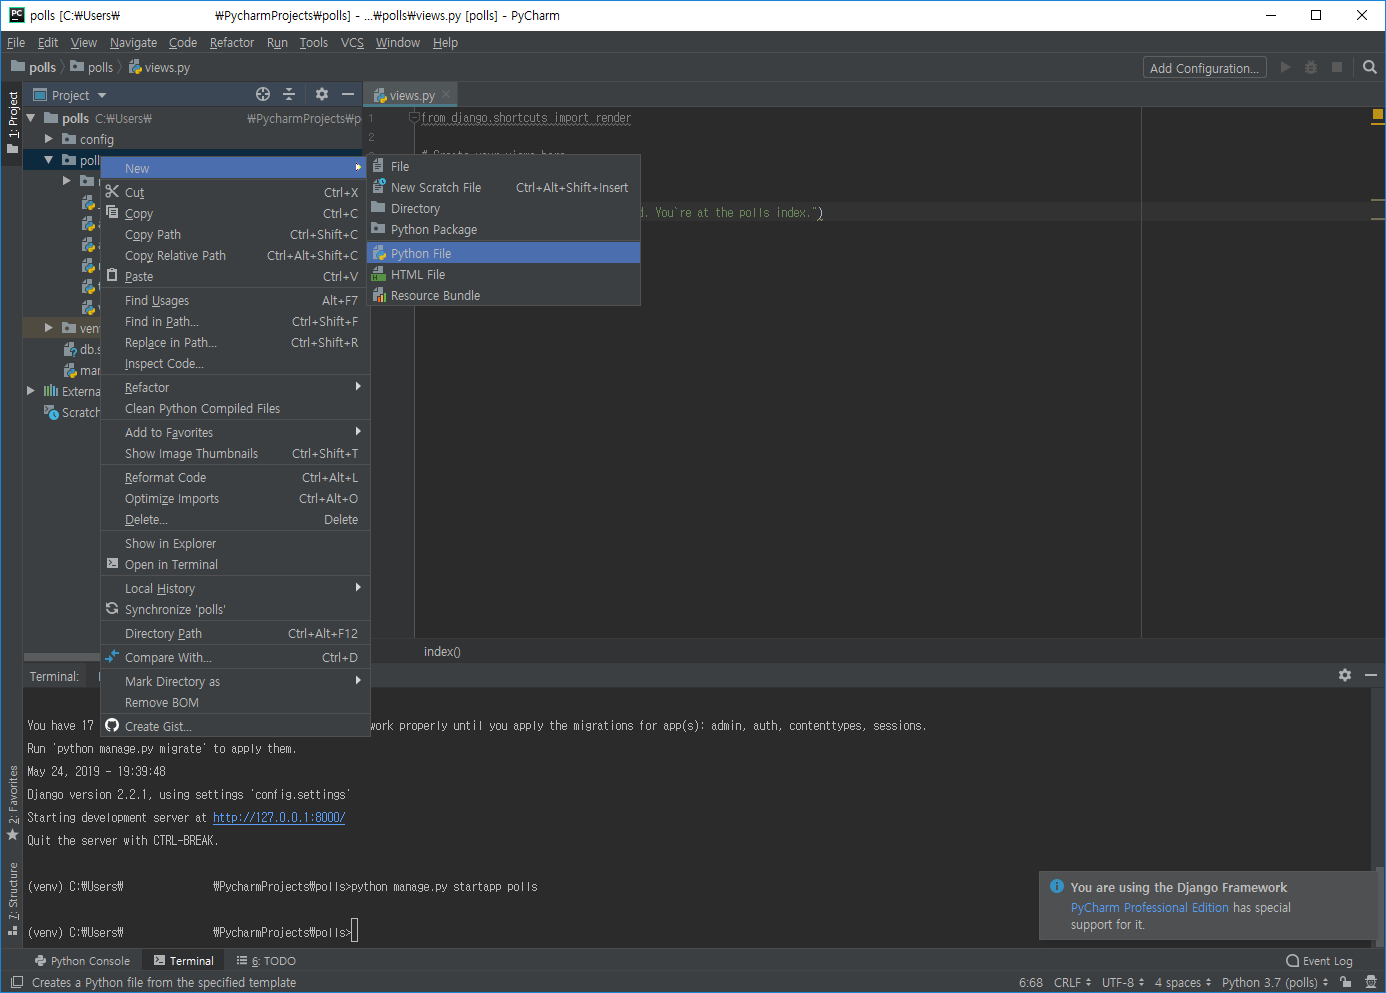Expand the Local History submenu
The height and width of the screenshot is (993, 1386).
coord(358,587)
